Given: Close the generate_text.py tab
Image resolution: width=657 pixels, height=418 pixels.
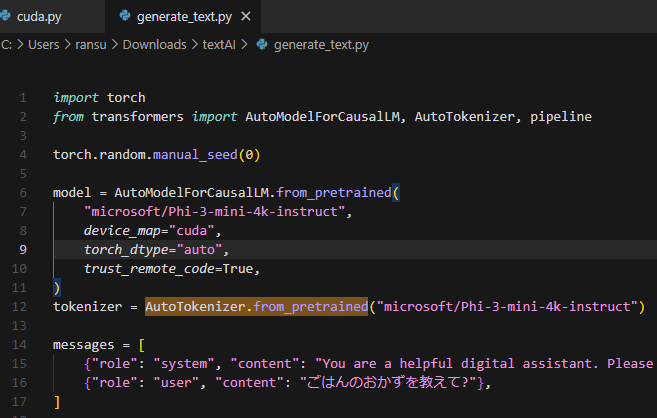Looking at the screenshot, I should 246,16.
